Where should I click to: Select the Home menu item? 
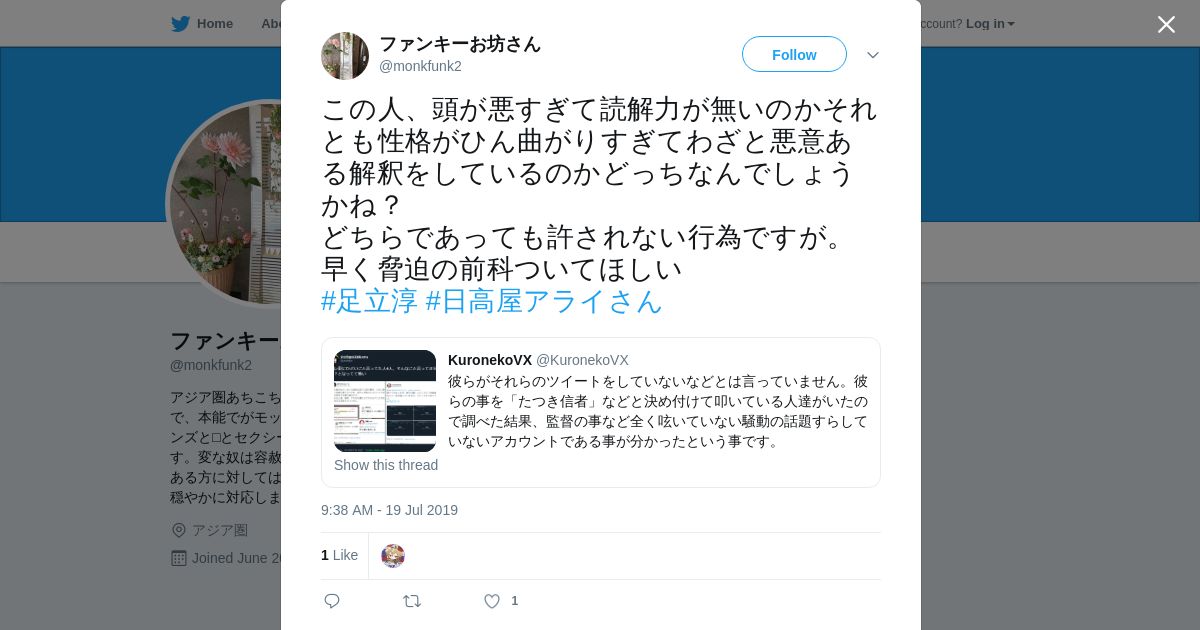point(215,23)
